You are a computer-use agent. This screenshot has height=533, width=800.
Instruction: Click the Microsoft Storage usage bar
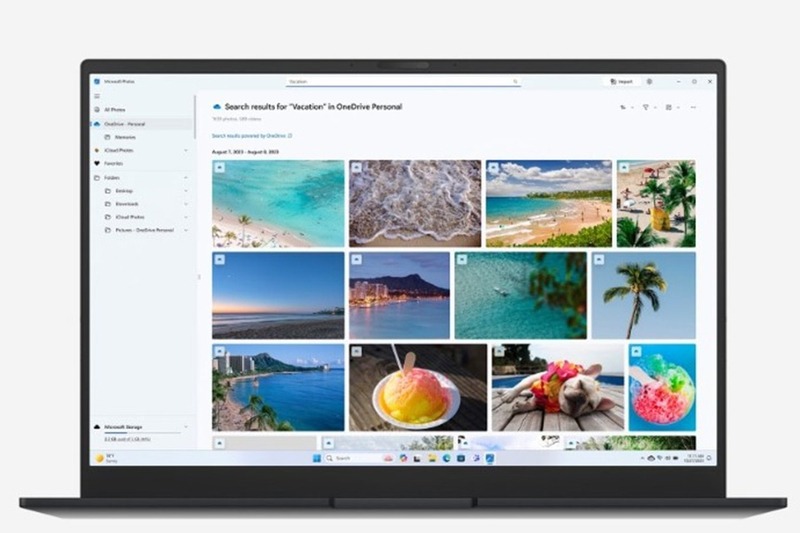[138, 432]
